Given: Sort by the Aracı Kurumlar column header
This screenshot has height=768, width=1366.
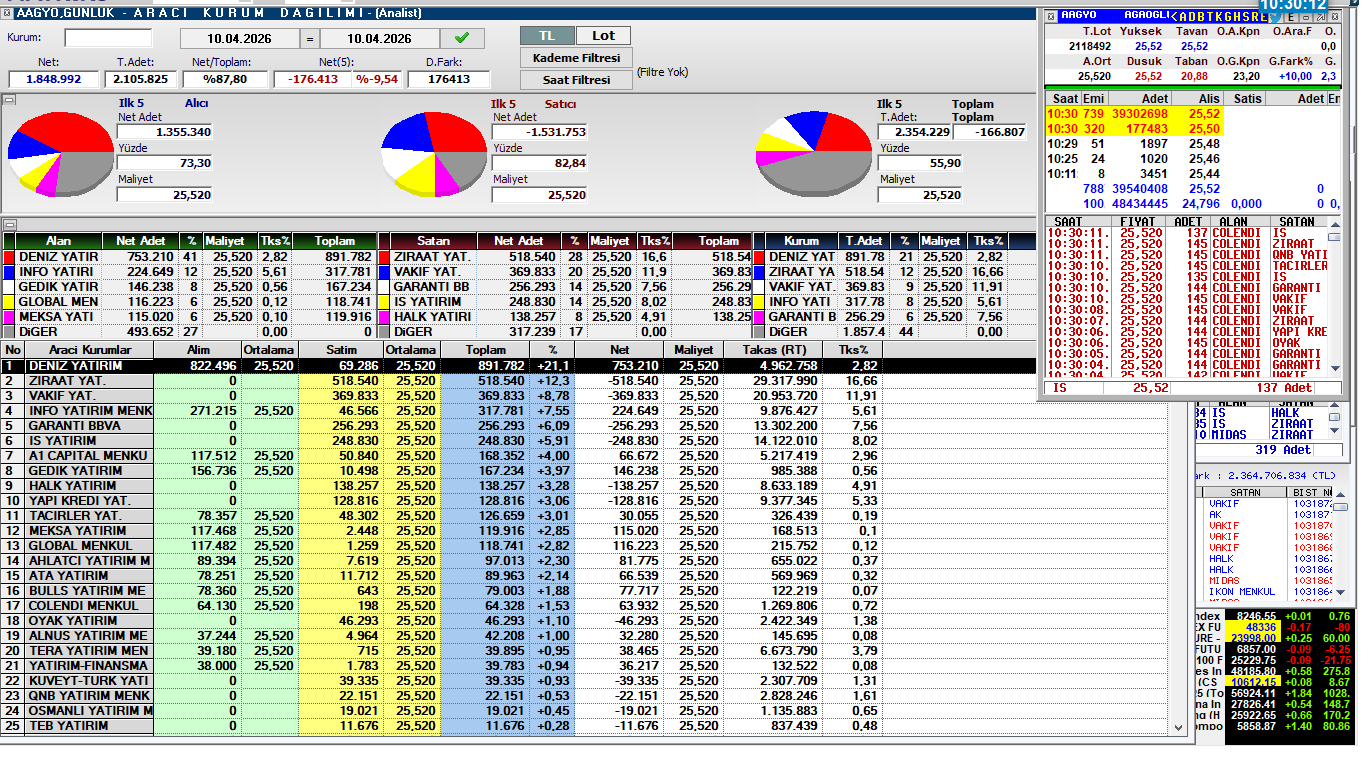Looking at the screenshot, I should click(x=89, y=350).
